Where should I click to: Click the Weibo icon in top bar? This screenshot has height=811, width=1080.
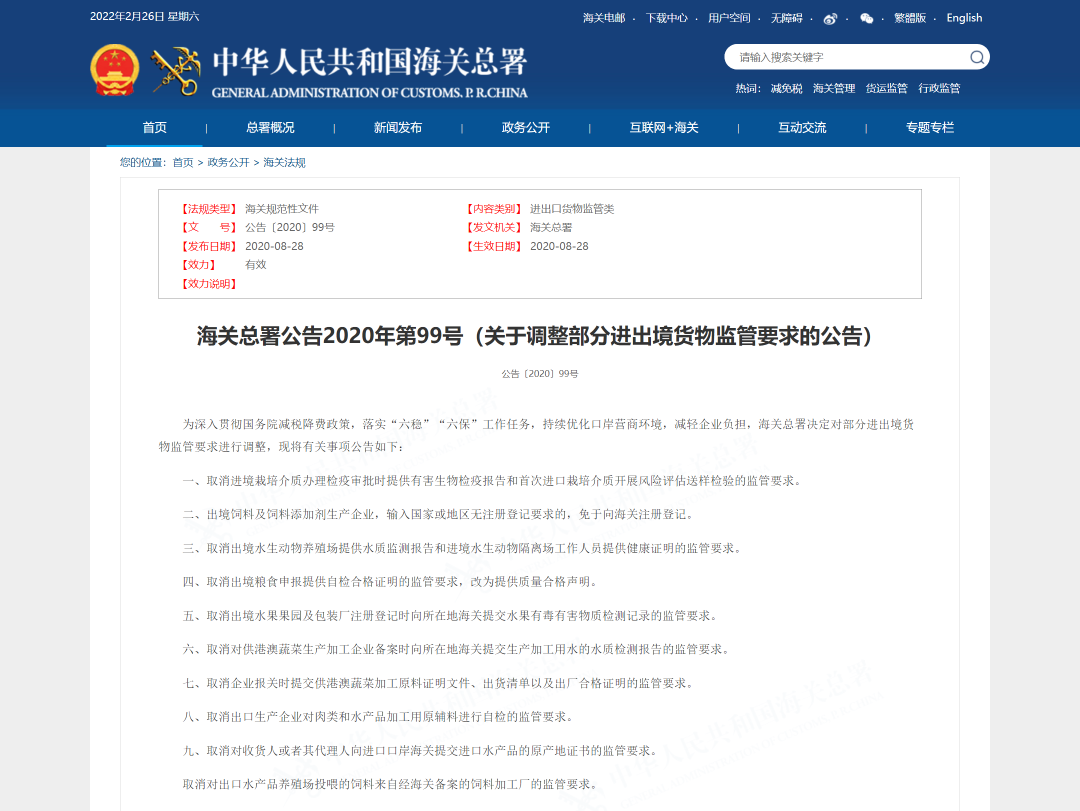830,18
